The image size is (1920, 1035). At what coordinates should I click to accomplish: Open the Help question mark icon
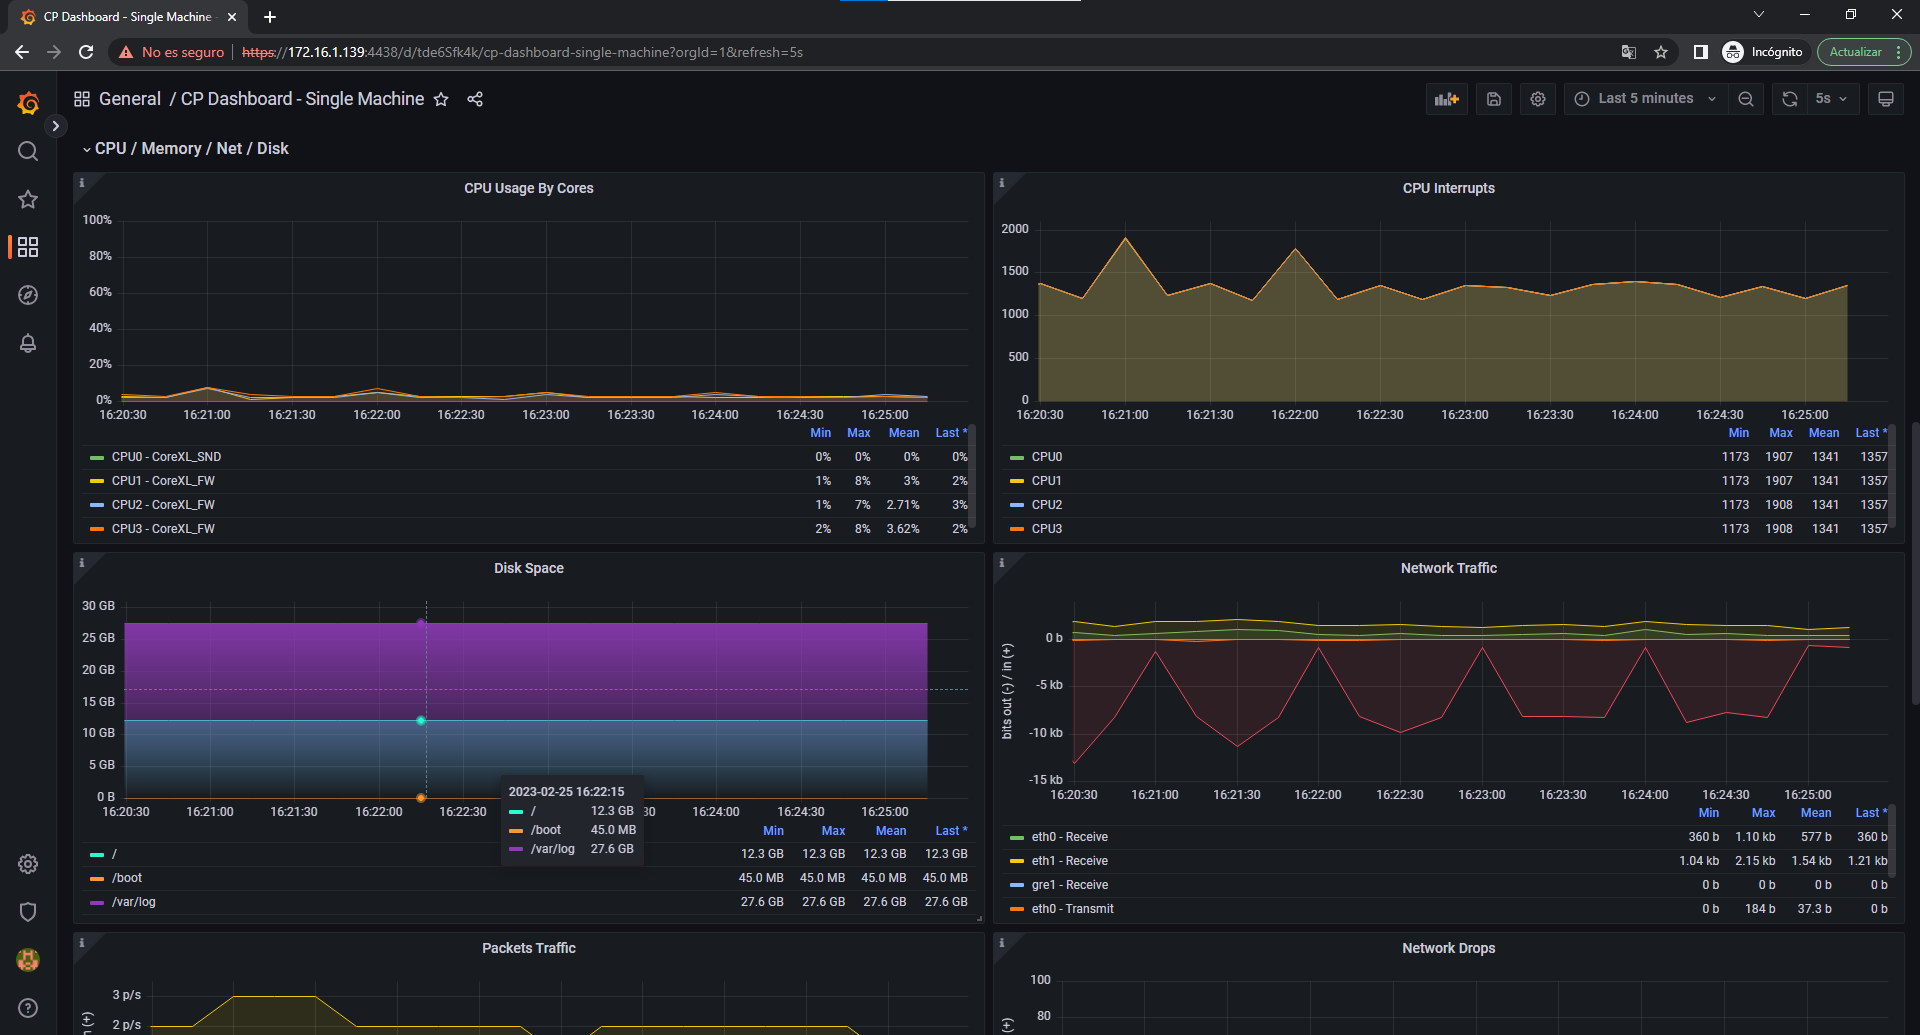click(x=28, y=1008)
